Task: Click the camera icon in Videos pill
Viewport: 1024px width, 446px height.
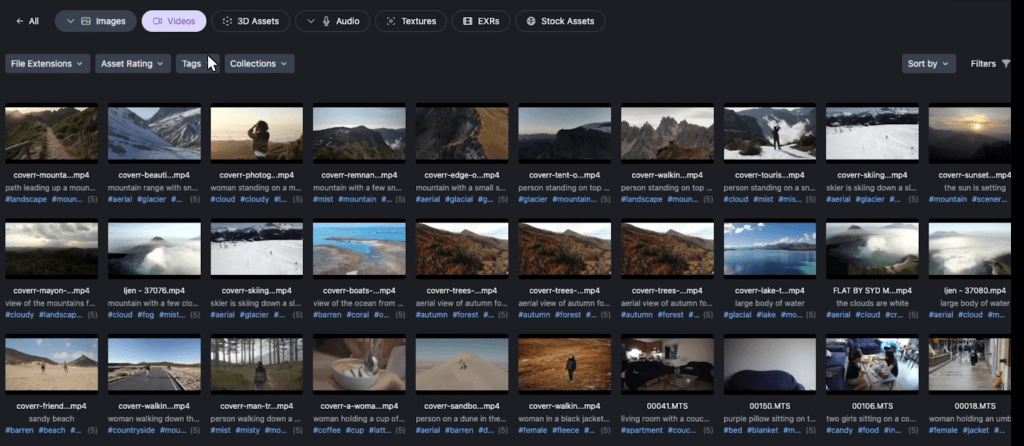Action: (158, 20)
